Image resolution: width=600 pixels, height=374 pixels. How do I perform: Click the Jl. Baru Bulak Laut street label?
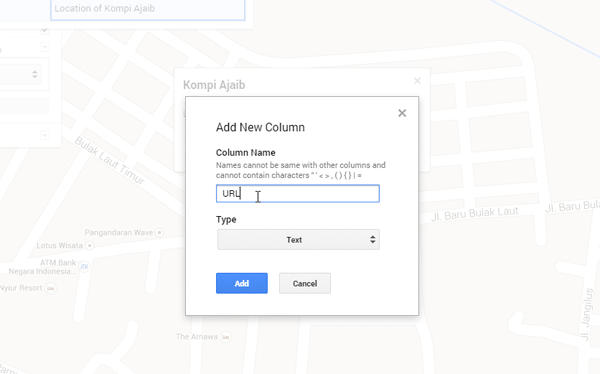click(x=475, y=214)
